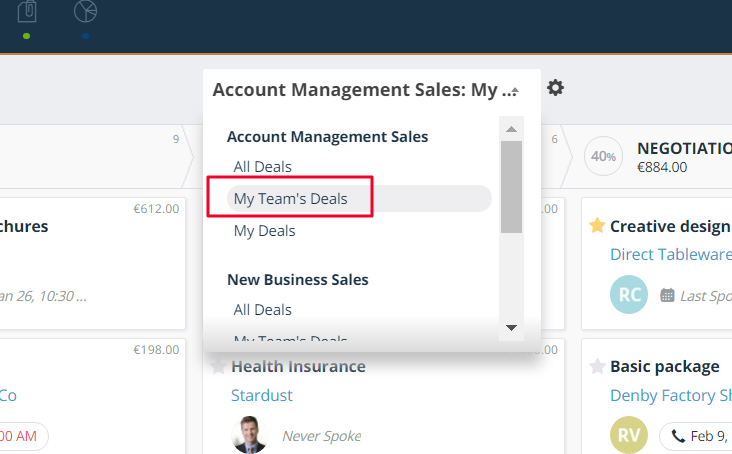Click the Feb 9 phone call activity
Screen dimensions: 732x454
(696, 436)
